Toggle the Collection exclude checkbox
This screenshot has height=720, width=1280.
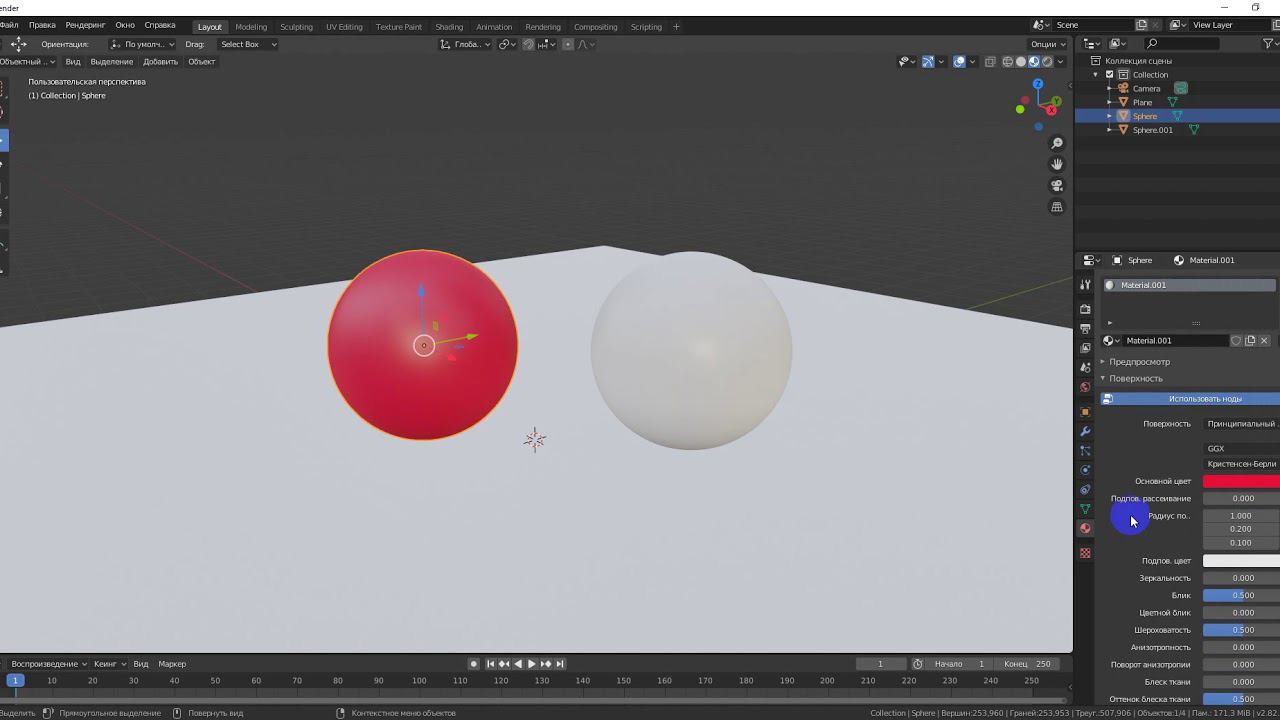click(1110, 75)
